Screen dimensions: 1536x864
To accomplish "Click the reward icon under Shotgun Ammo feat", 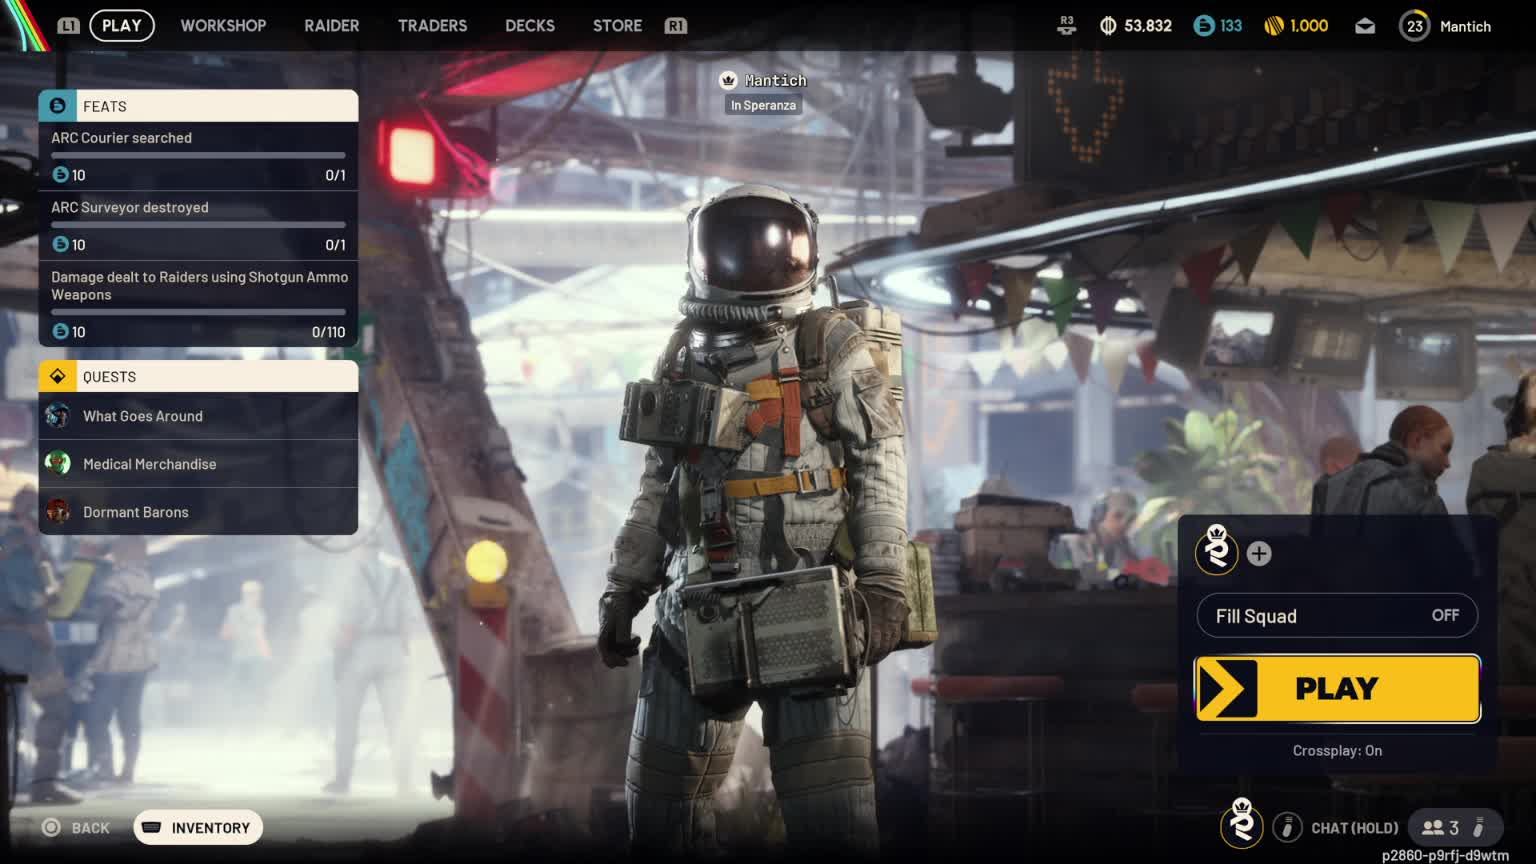I will [x=60, y=332].
